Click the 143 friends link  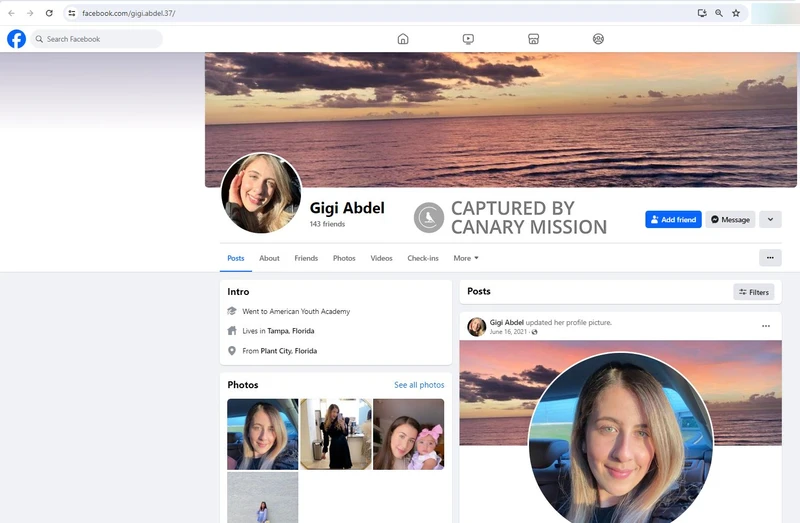tap(327, 224)
